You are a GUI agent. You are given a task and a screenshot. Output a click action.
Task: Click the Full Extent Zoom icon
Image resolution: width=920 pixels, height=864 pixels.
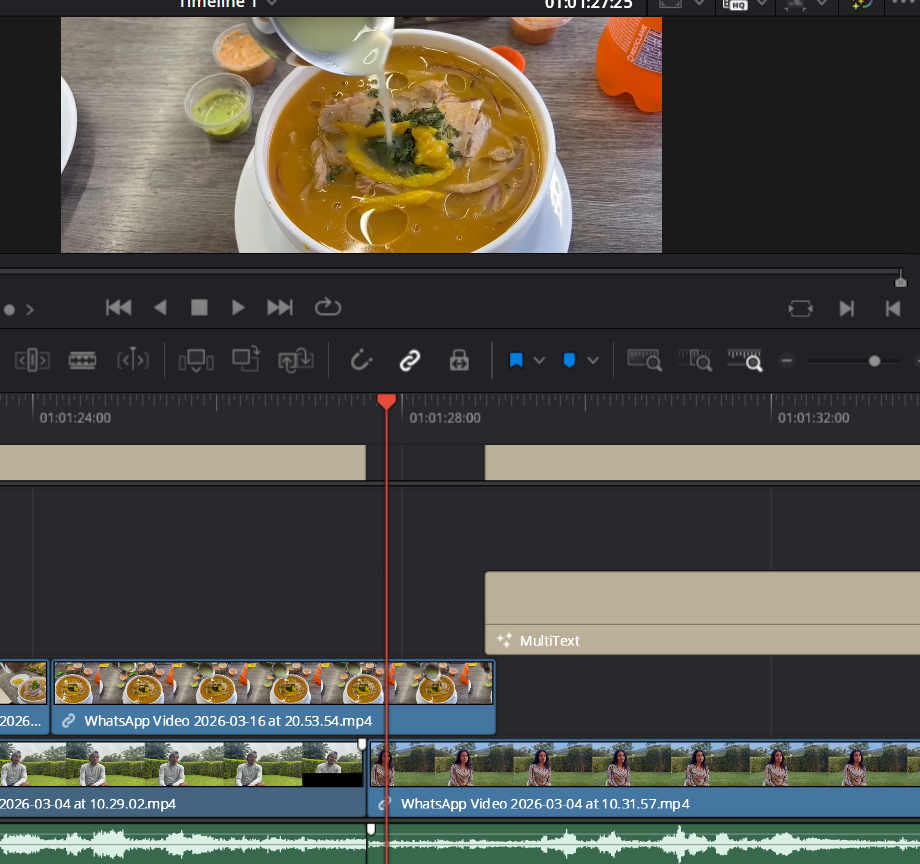coord(644,360)
